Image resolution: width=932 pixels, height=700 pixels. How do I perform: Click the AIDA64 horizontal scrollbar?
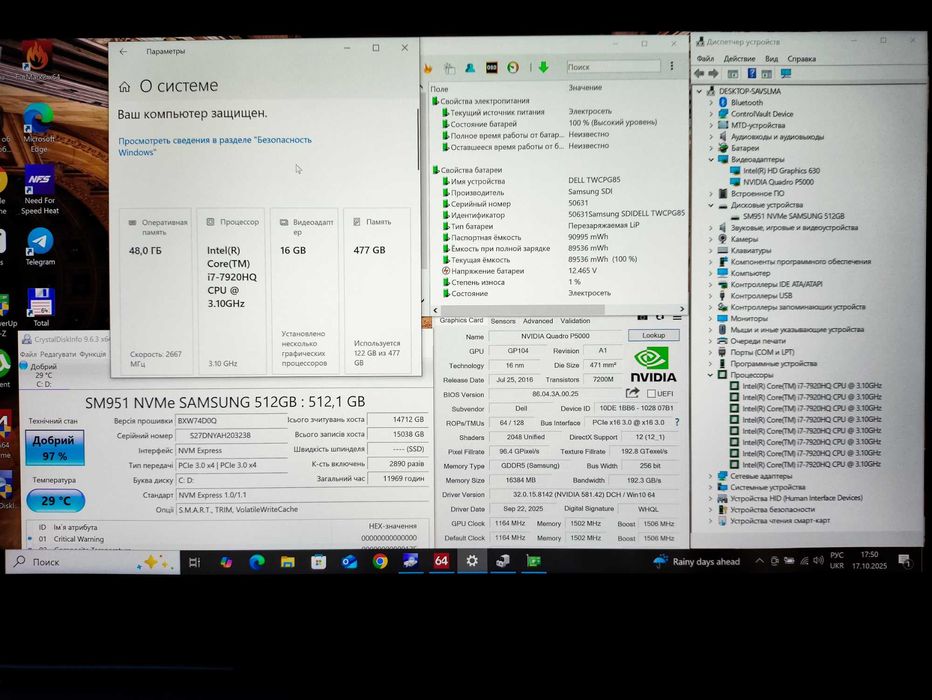click(522, 310)
